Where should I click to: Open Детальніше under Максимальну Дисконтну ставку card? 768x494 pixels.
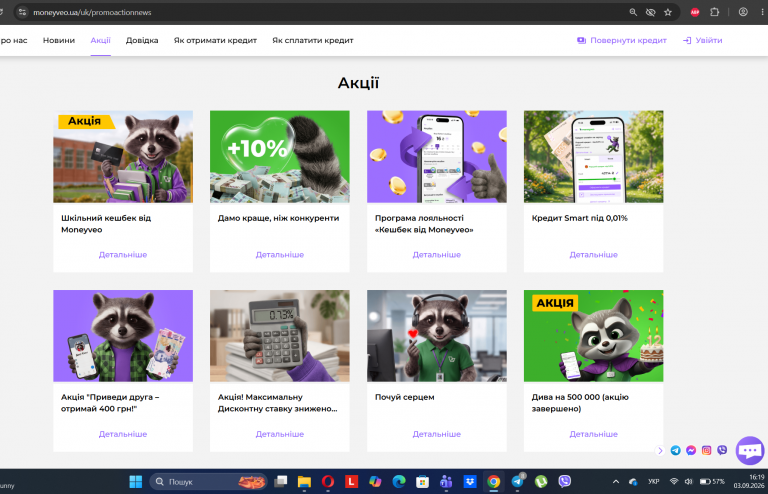pyautogui.click(x=280, y=434)
